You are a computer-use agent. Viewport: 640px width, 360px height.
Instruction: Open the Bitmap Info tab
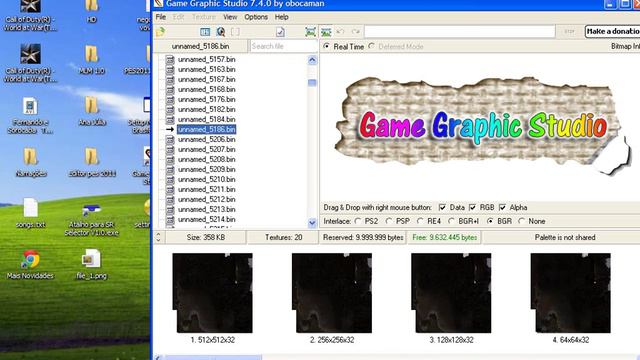point(625,47)
